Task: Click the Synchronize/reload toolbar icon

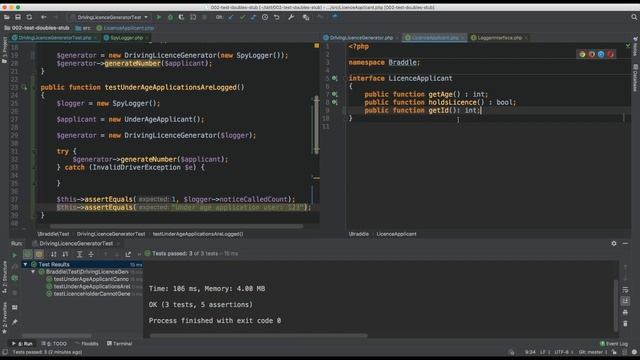Action: tap(29, 17)
